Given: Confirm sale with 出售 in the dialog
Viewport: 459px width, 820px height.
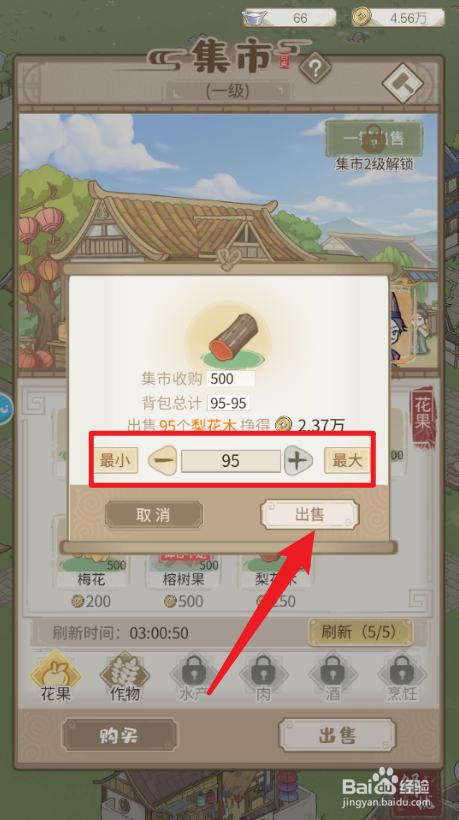Looking at the screenshot, I should 309,515.
